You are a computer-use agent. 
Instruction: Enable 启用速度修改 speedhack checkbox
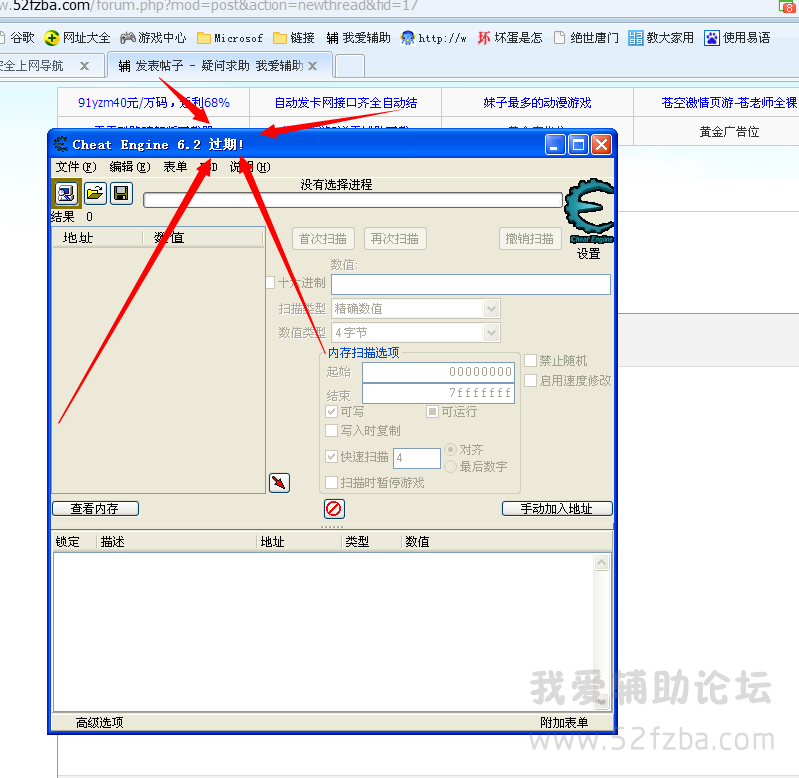tap(530, 380)
